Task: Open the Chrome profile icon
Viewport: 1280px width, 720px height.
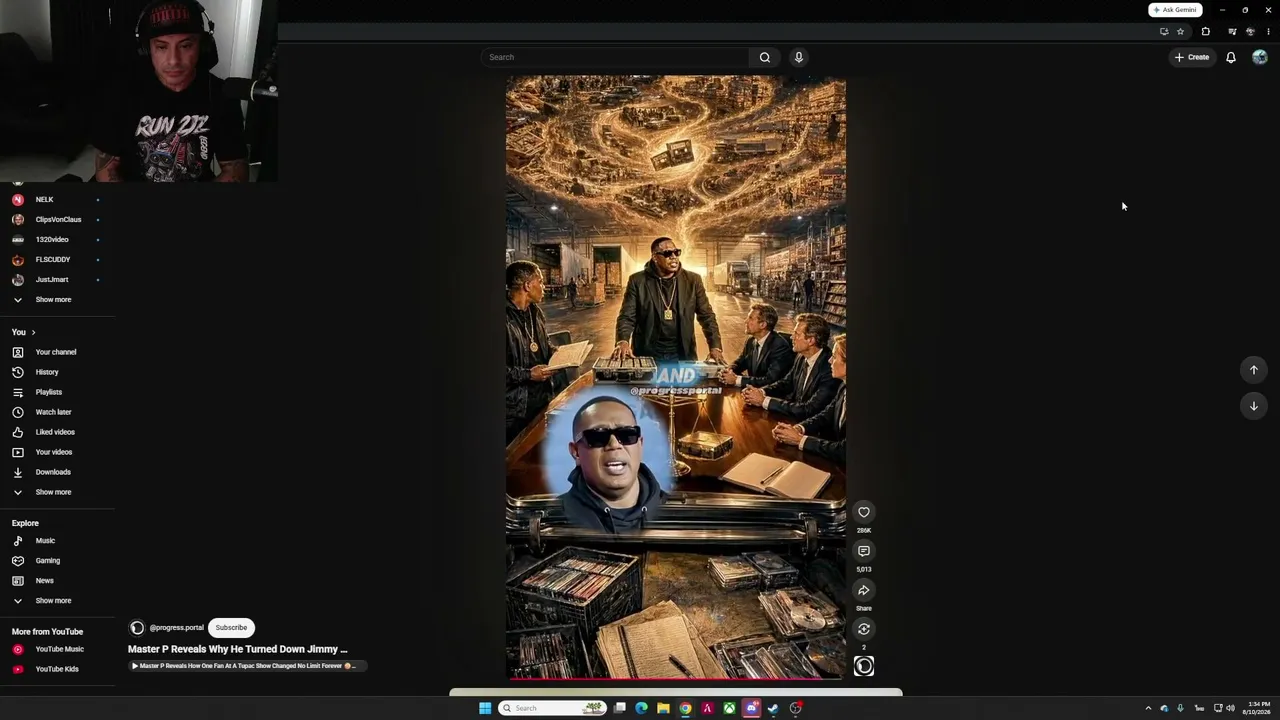Action: [x=1250, y=32]
